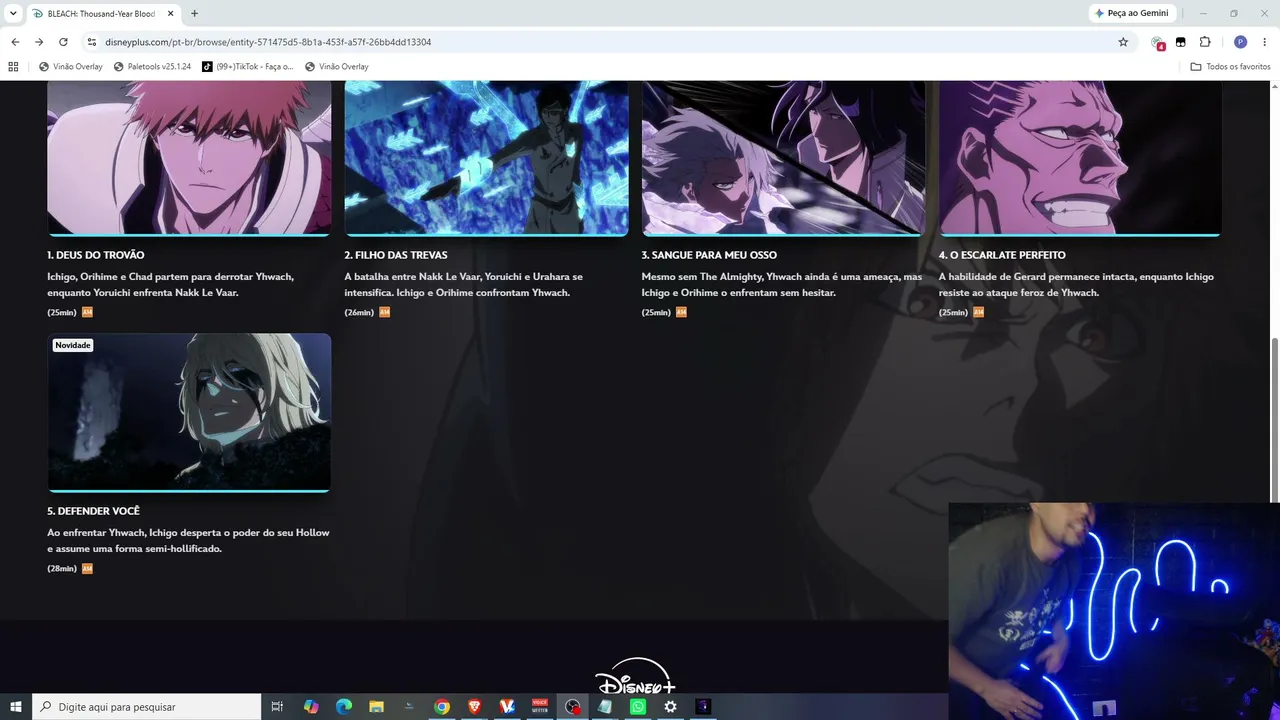This screenshot has width=1280, height=720.
Task: Open the Todos os favoritos folder
Action: pos(1231,67)
